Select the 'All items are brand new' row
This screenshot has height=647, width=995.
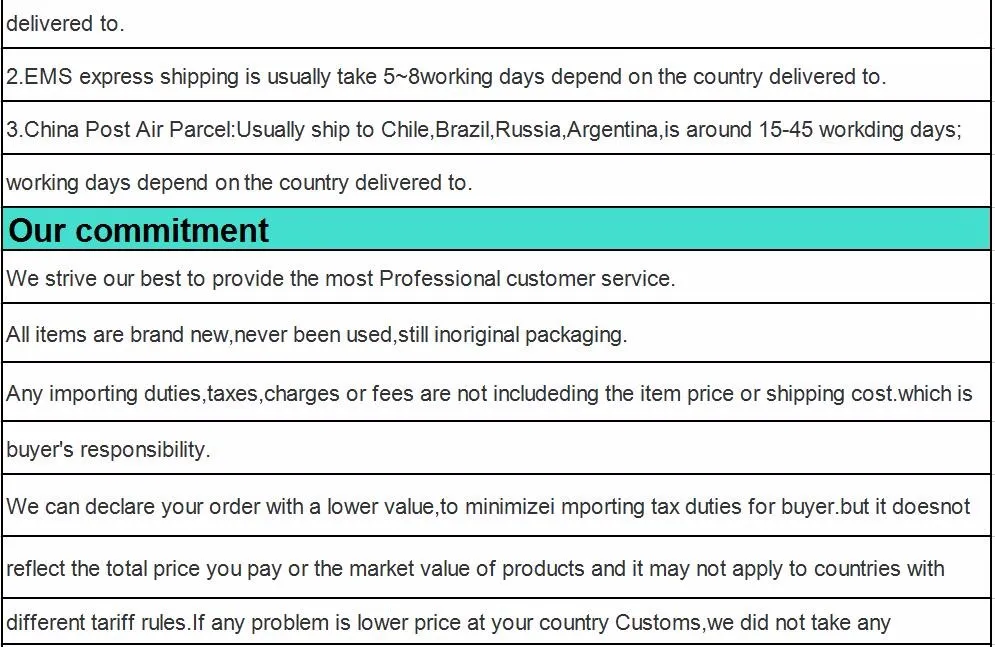[x=496, y=333]
